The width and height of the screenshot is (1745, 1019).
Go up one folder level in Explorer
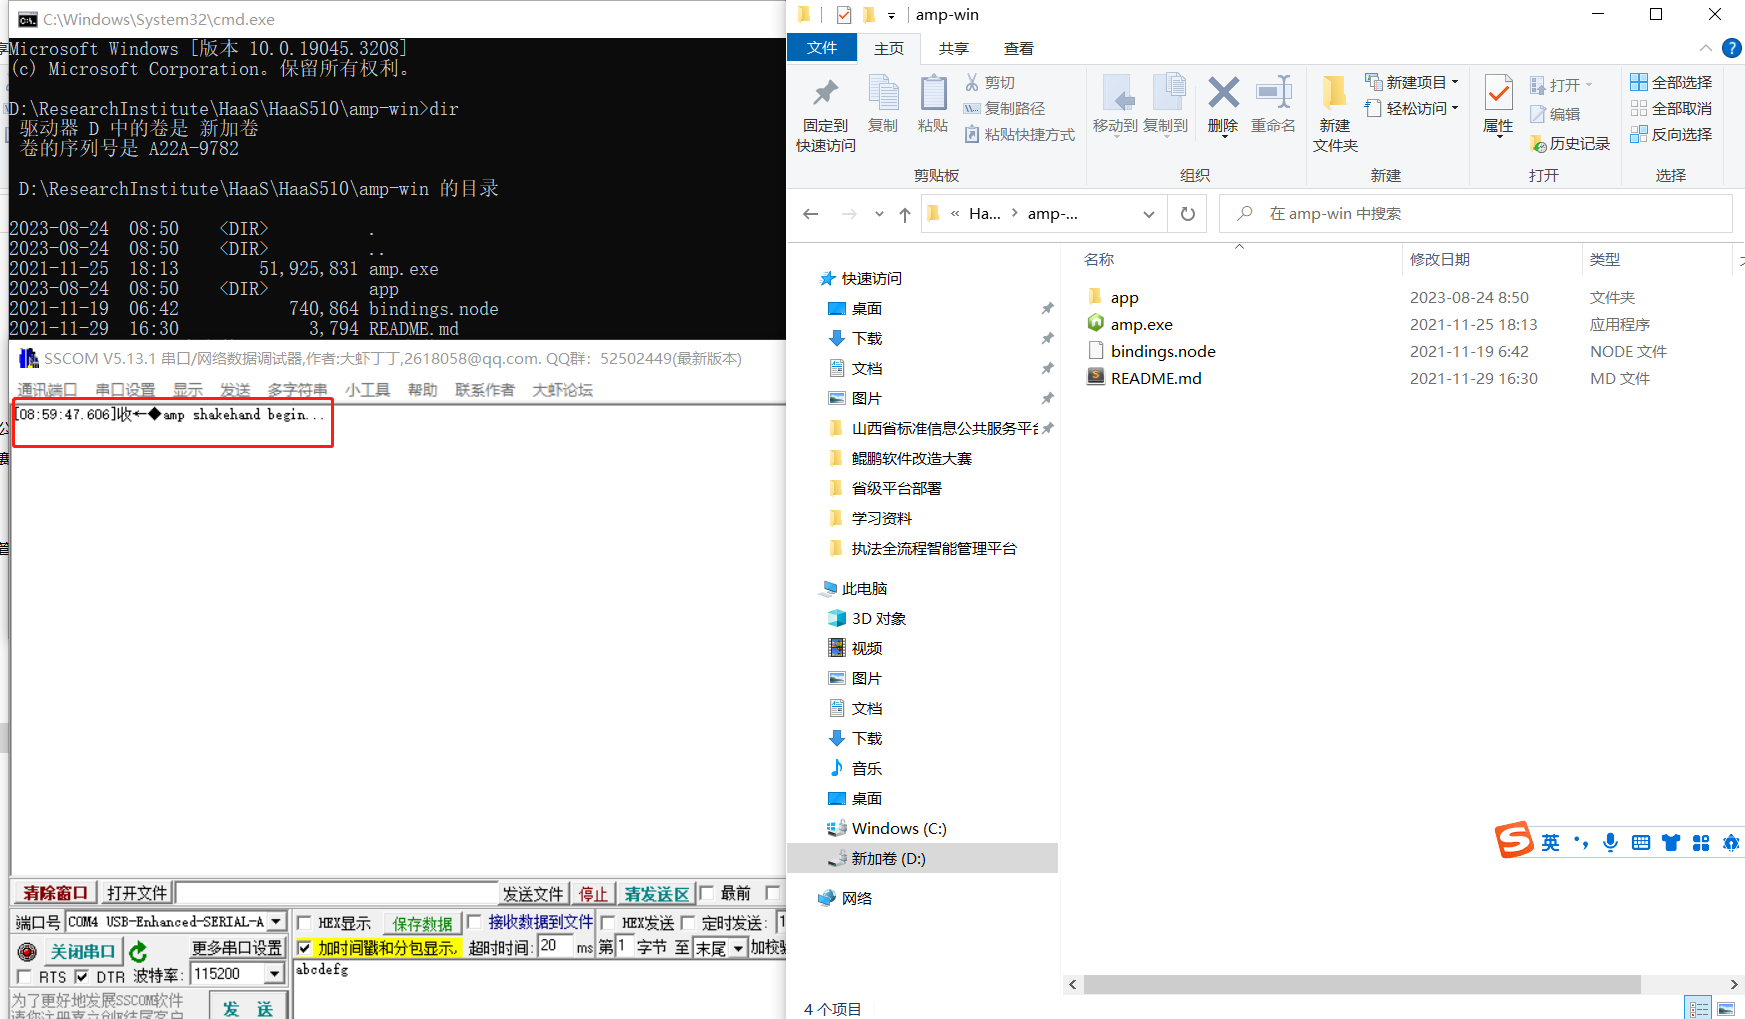(x=905, y=214)
